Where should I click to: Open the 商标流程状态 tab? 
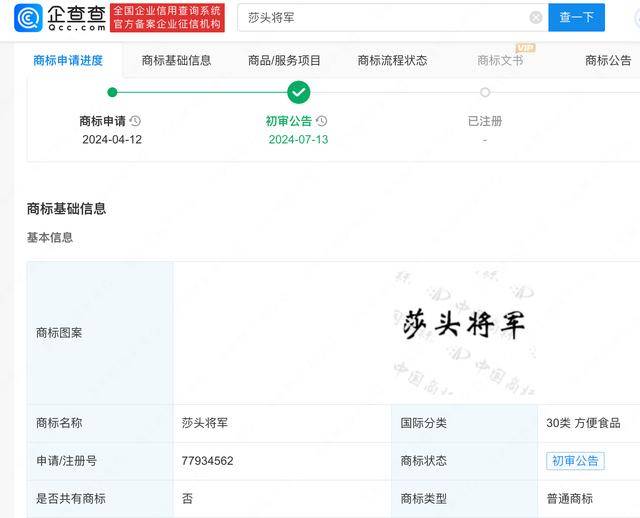click(x=392, y=60)
